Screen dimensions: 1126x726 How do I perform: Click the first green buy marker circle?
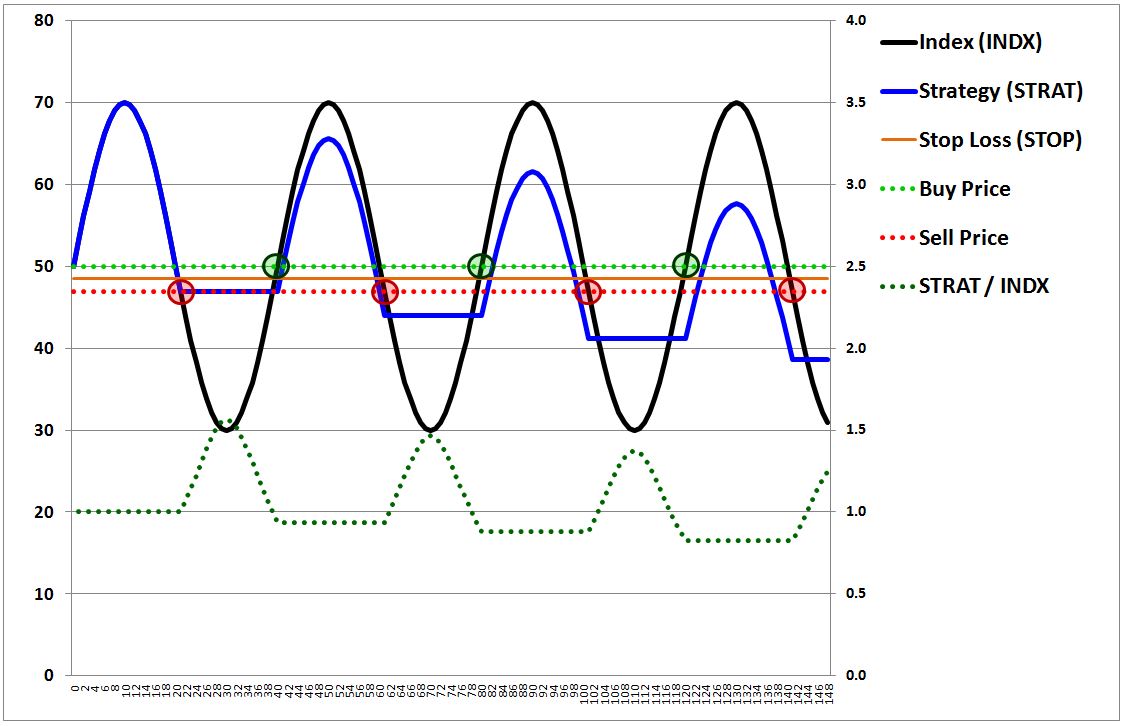point(276,266)
